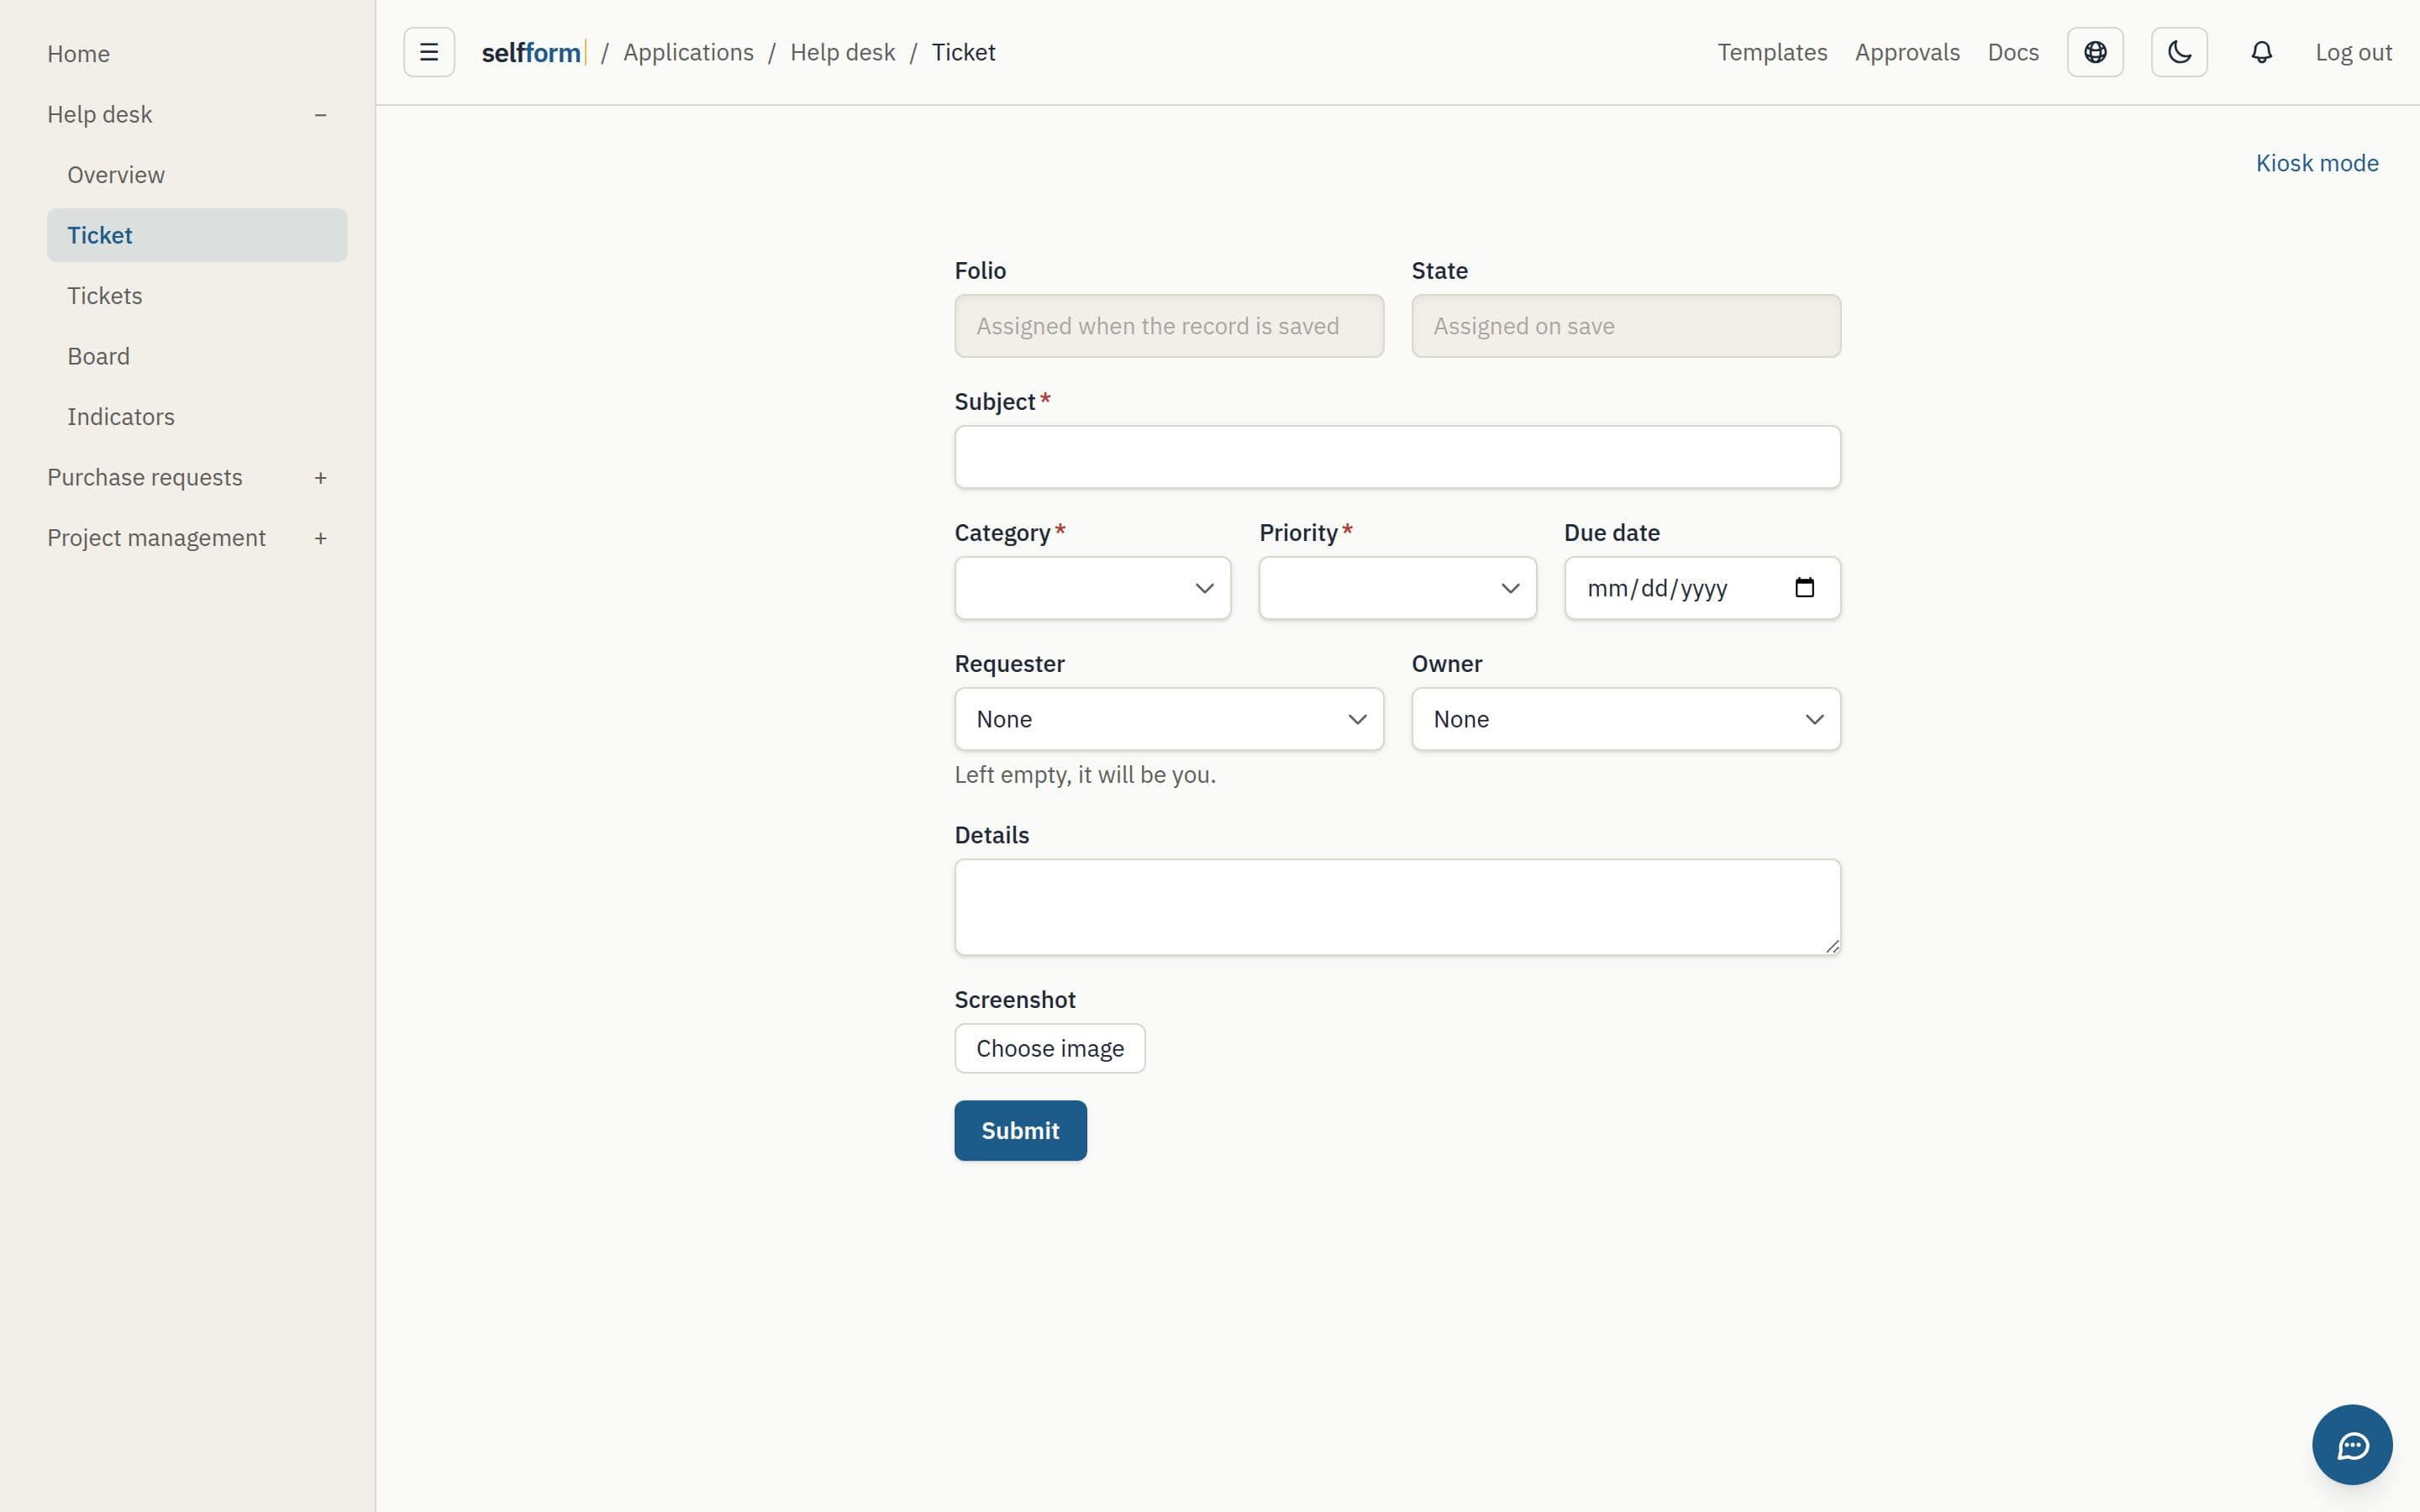Viewport: 2420px width, 1512px height.
Task: Click the "Left empty, it will be you." hint
Action: 1085,775
